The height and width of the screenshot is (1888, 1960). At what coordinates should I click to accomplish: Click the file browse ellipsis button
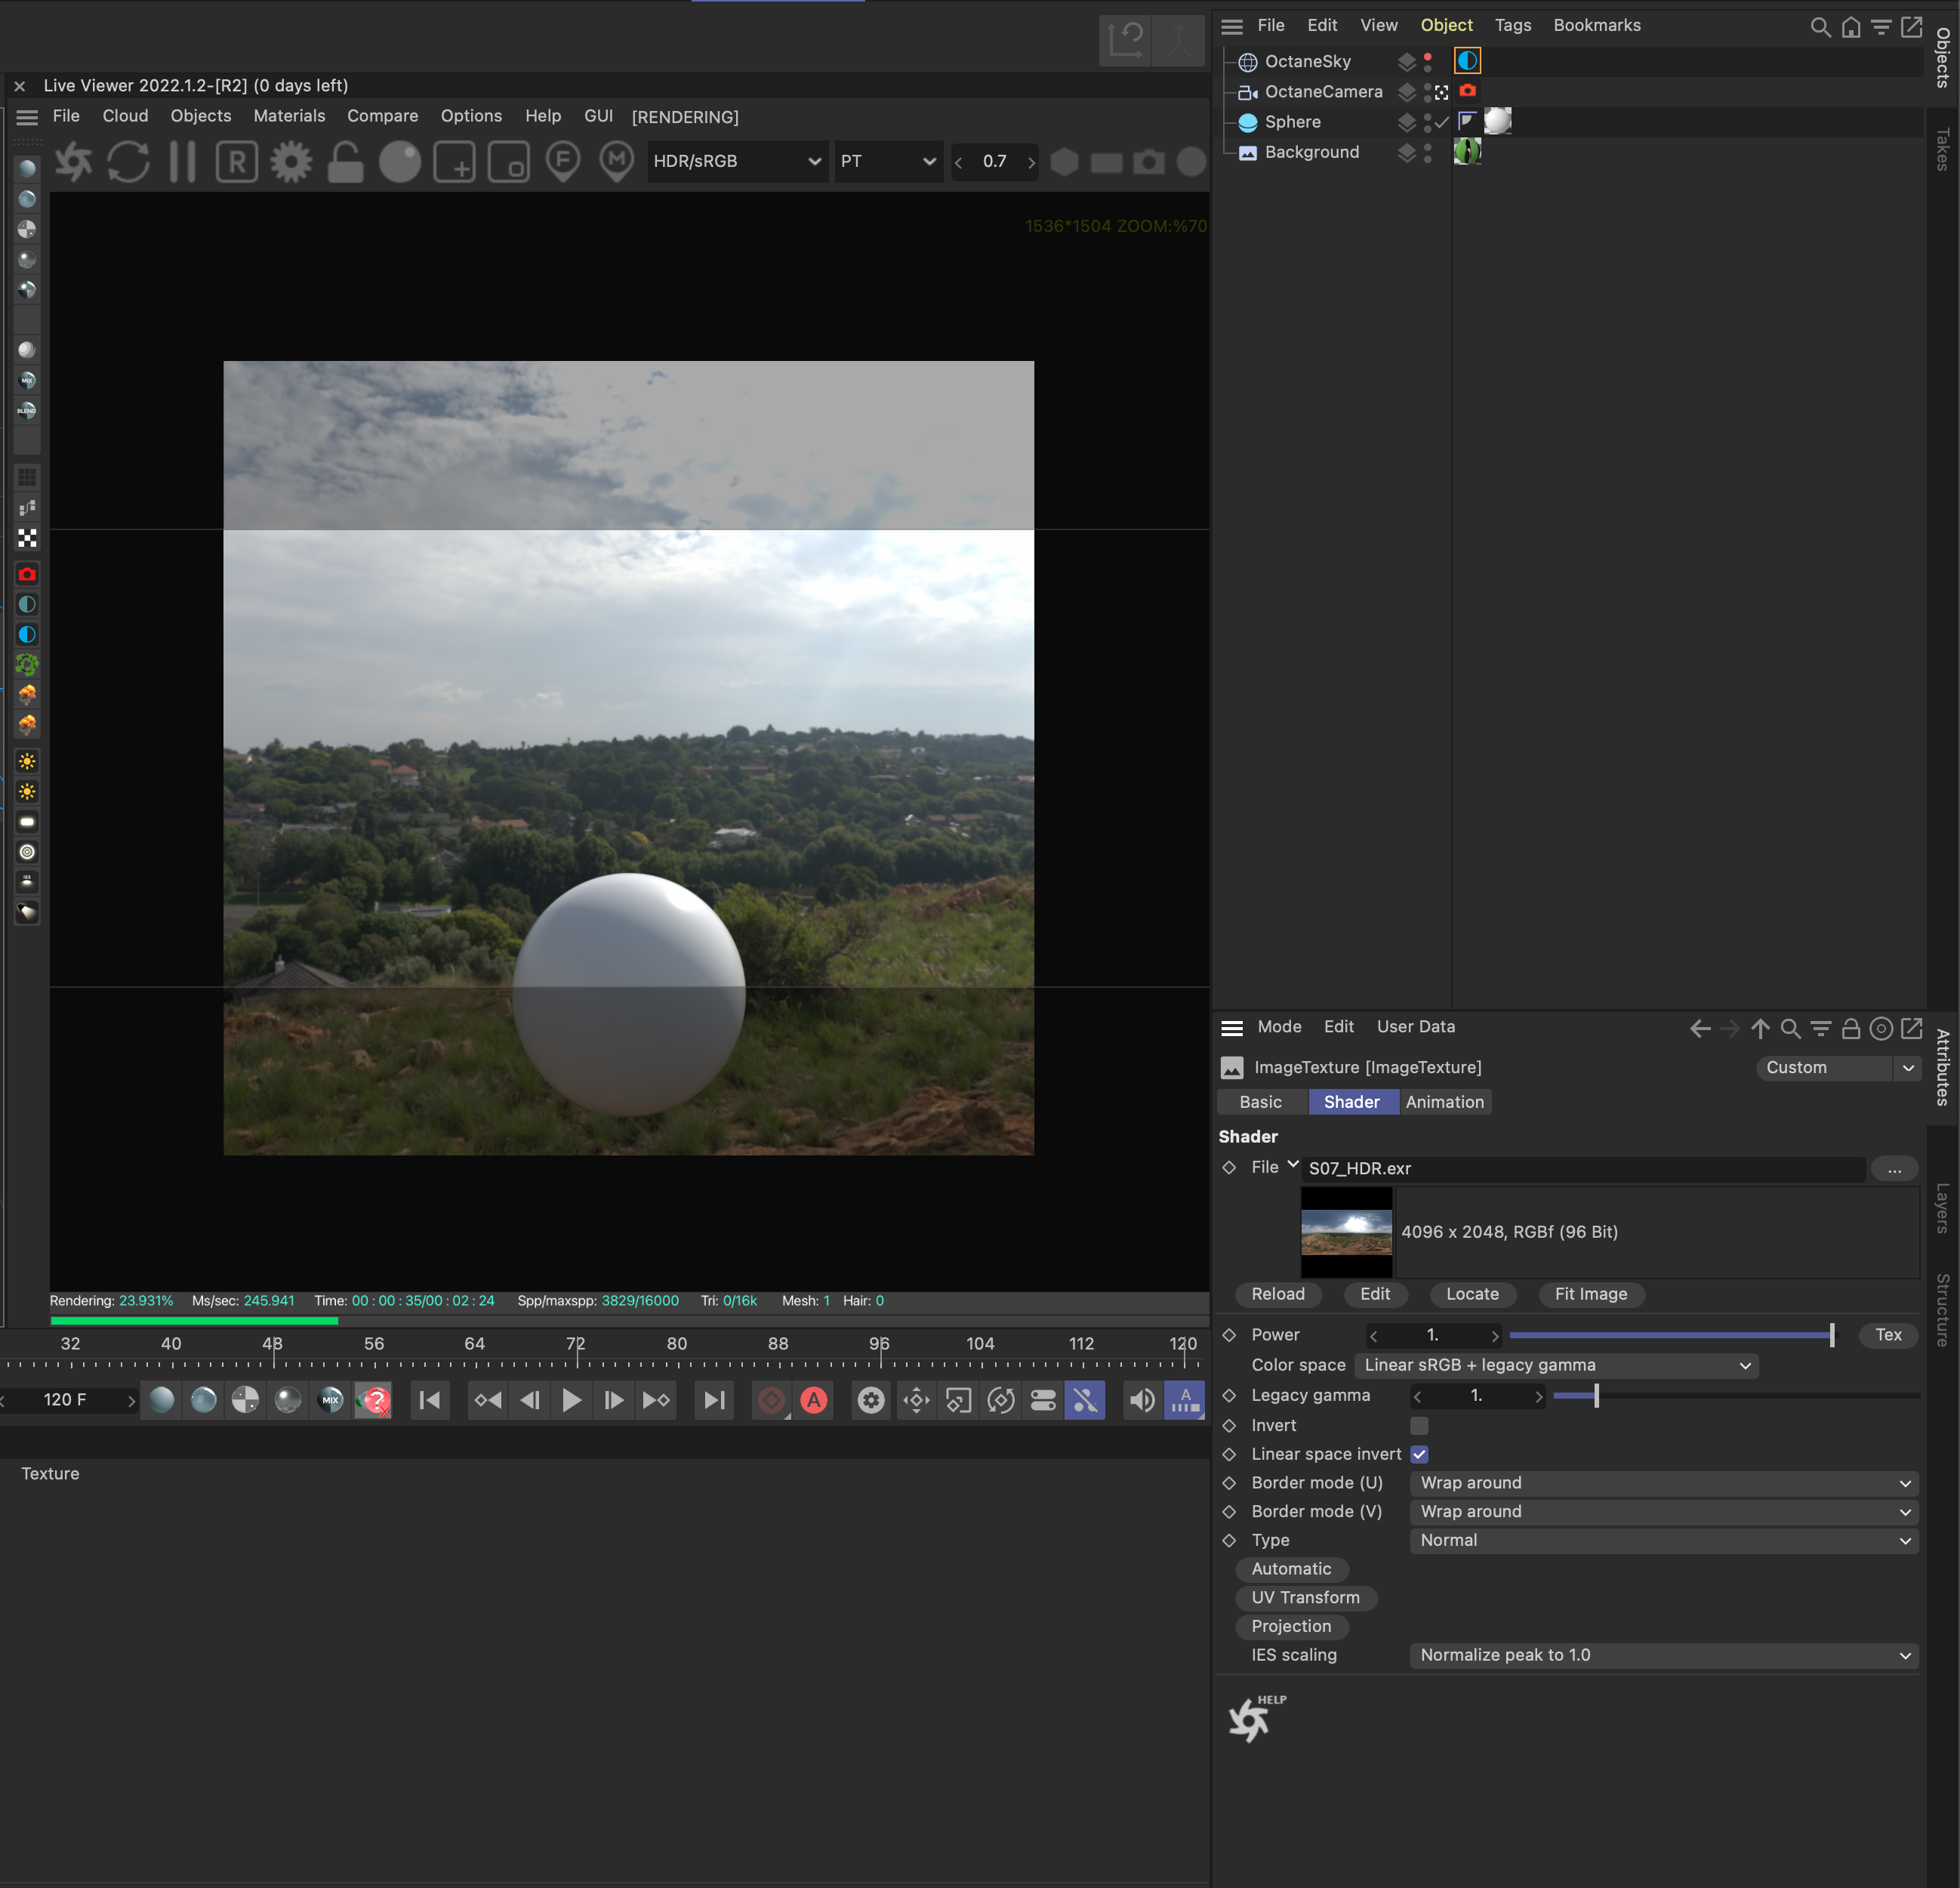1894,1168
